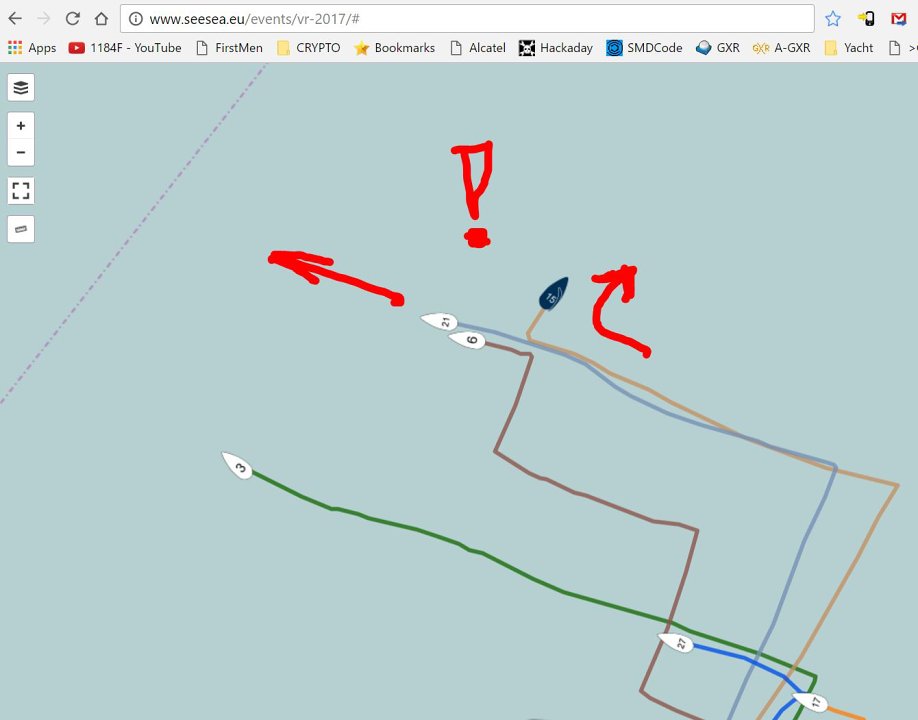Open the Hackaday bookmark

(556, 47)
